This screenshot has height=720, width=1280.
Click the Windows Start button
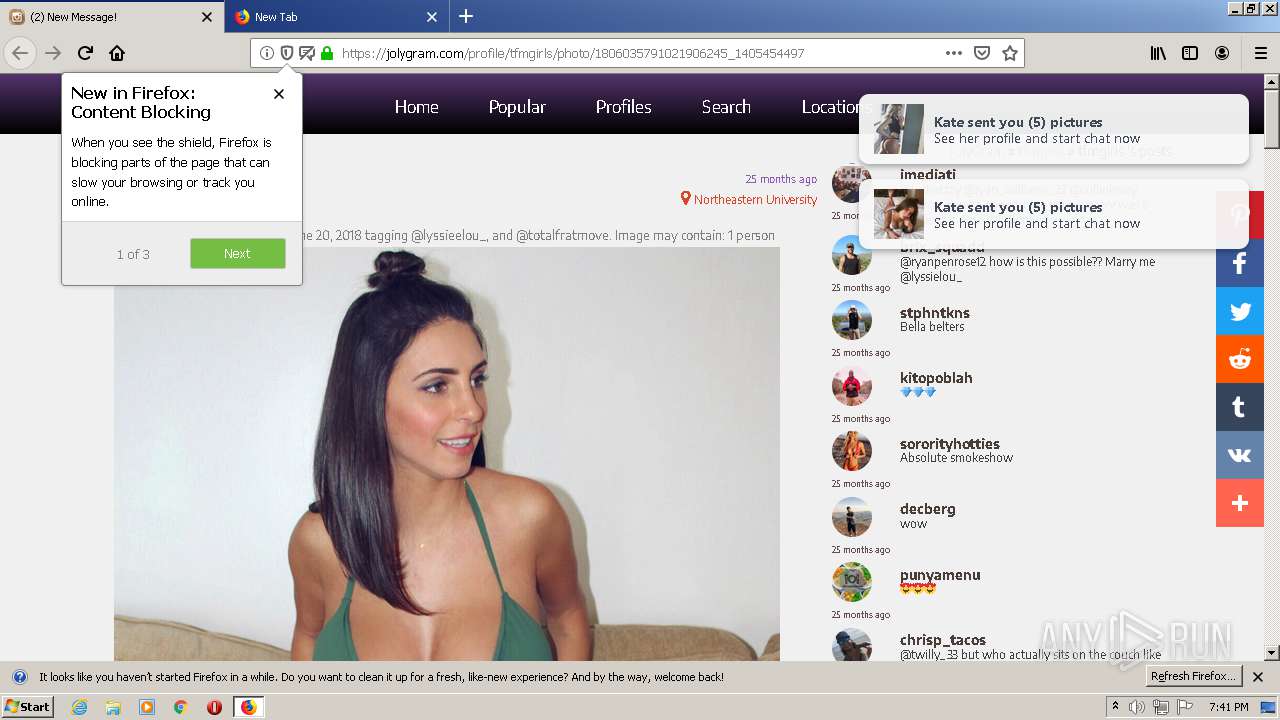tap(28, 707)
